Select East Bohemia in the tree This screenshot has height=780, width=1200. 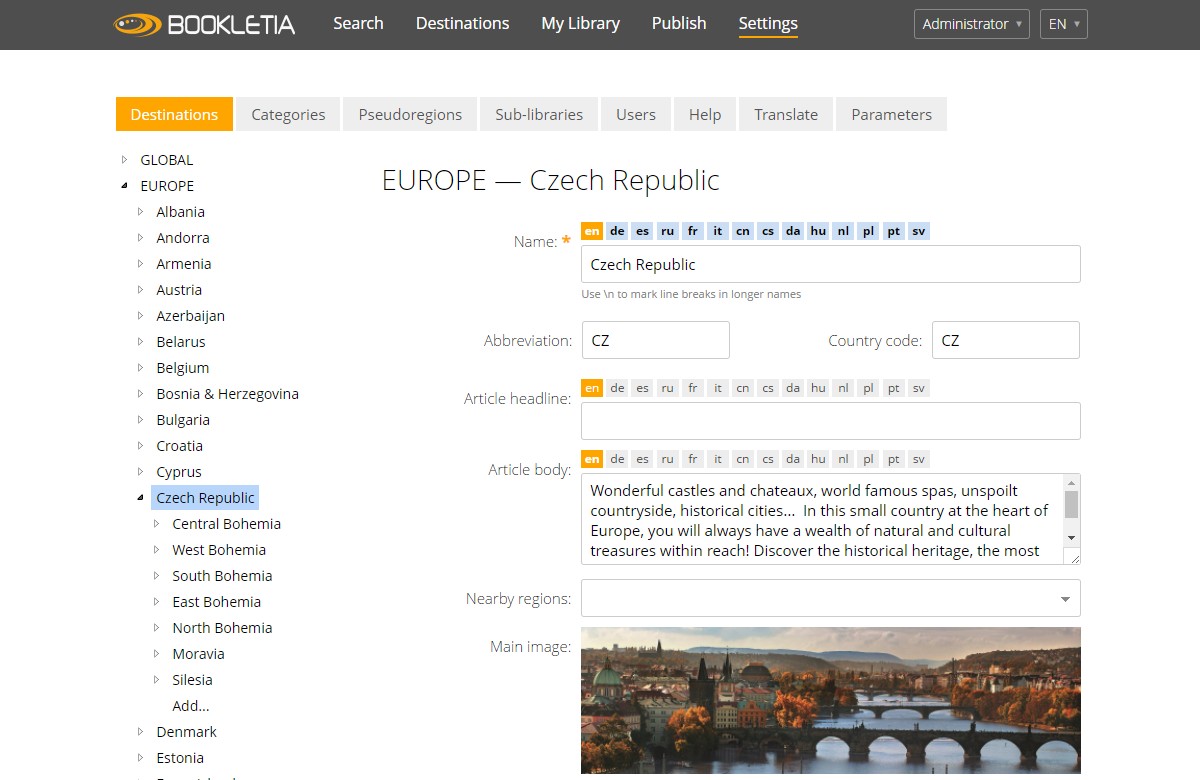[216, 602]
